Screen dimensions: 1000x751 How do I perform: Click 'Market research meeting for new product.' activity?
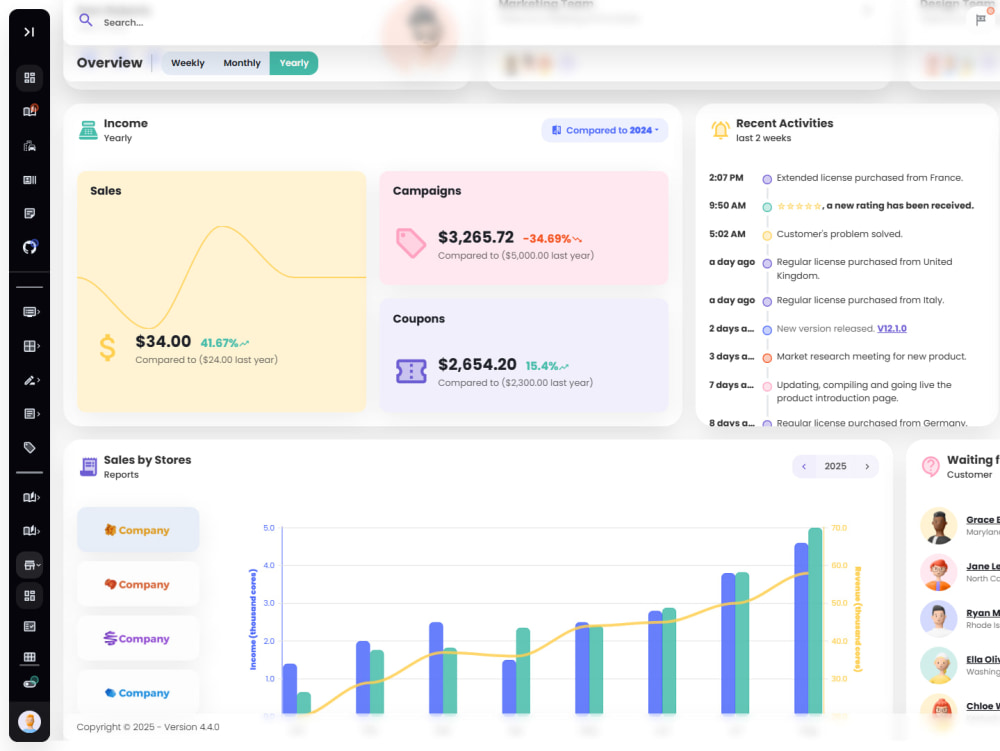(x=871, y=356)
